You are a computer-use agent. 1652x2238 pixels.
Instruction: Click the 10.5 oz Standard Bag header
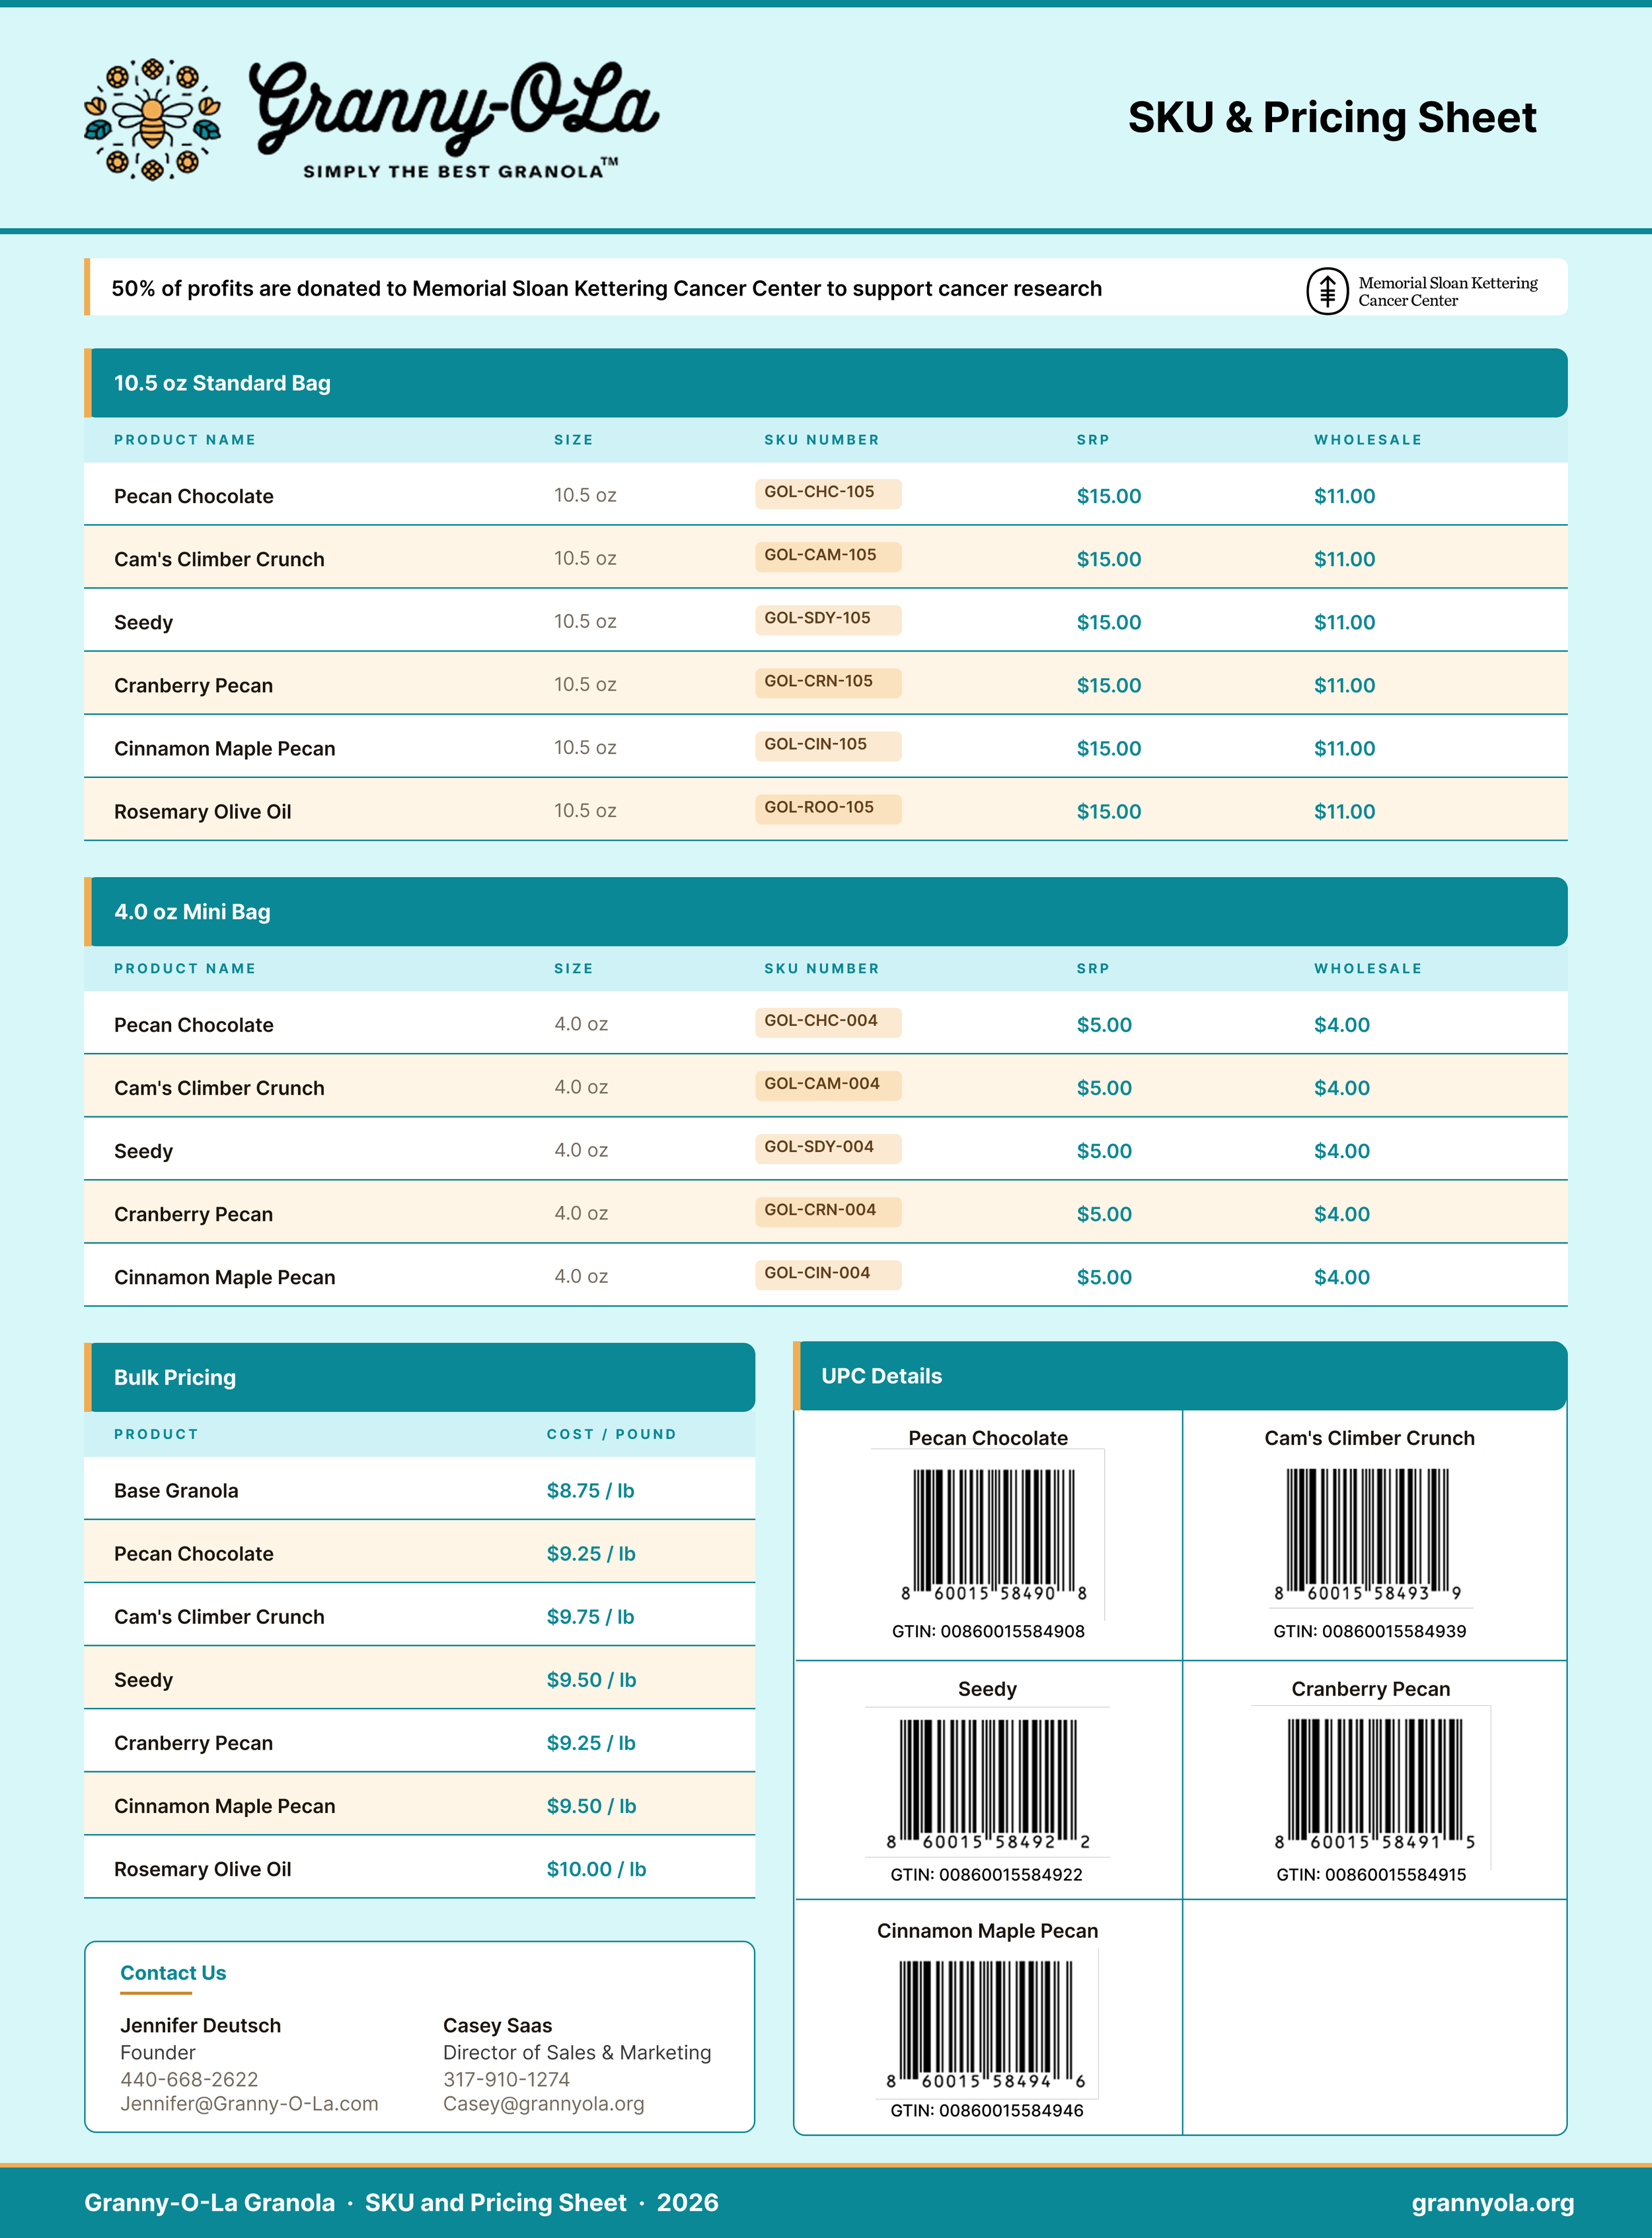[x=826, y=383]
